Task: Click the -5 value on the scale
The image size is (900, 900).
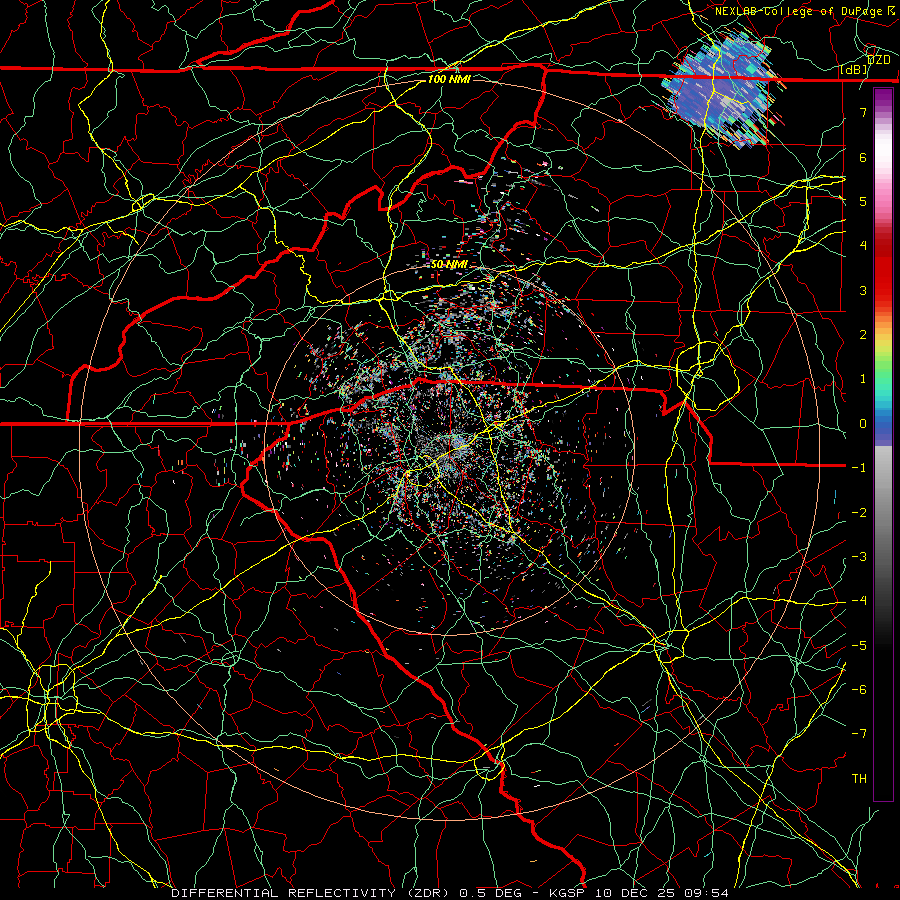Action: pyautogui.click(x=859, y=646)
